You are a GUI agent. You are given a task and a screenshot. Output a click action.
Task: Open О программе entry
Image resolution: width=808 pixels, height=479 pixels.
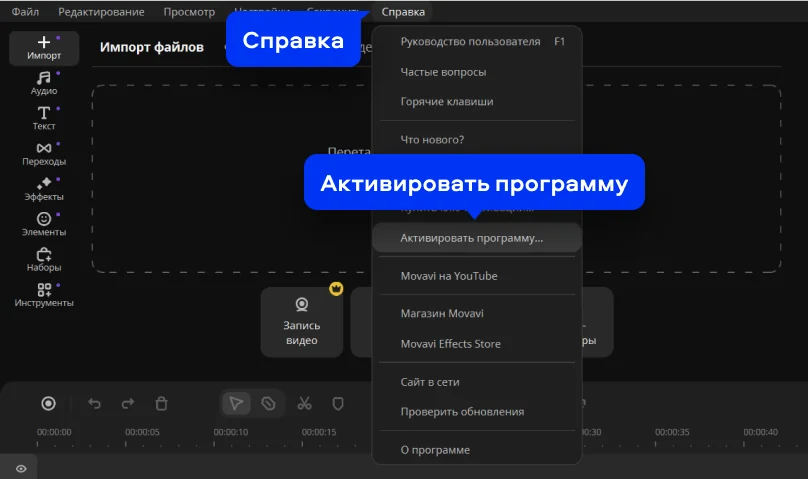click(477, 450)
